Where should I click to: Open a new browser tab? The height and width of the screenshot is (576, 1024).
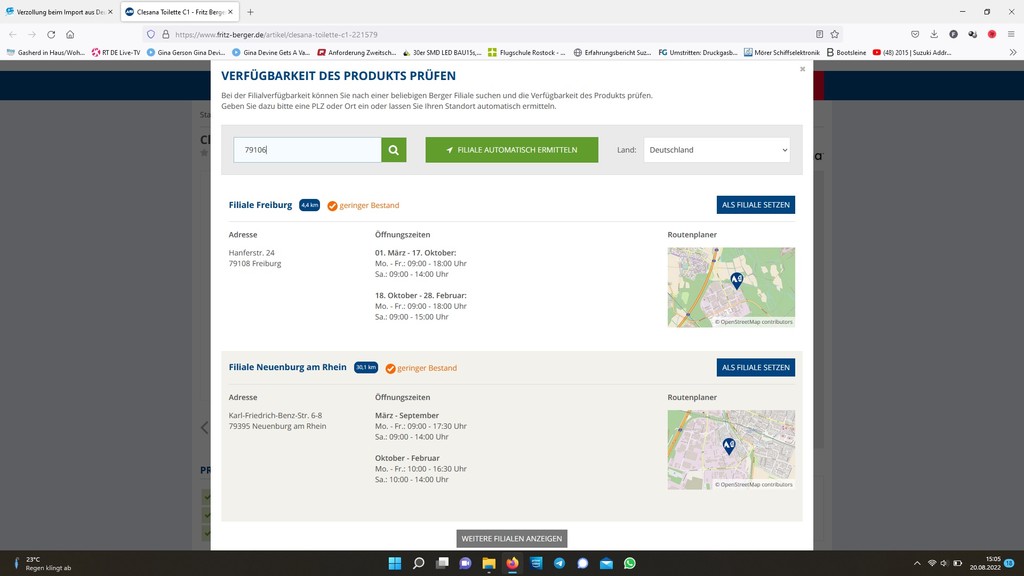250,12
